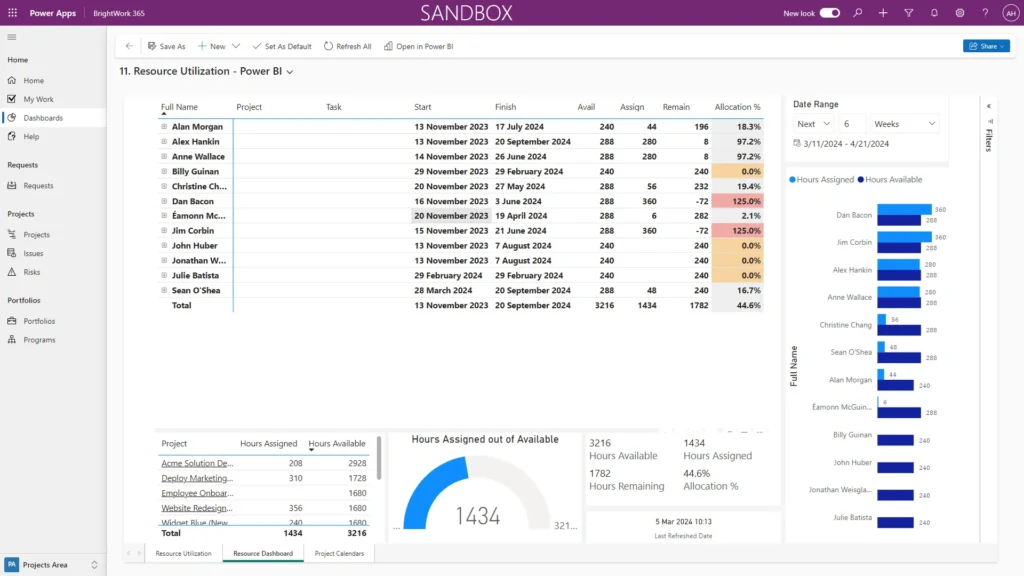Open the Next relative date dropdown
The height and width of the screenshot is (576, 1024).
(x=813, y=124)
